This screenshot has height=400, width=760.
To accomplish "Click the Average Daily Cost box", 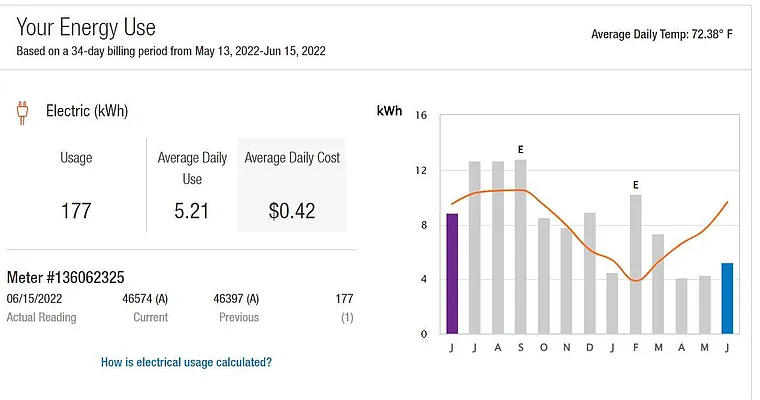I will (x=292, y=185).
